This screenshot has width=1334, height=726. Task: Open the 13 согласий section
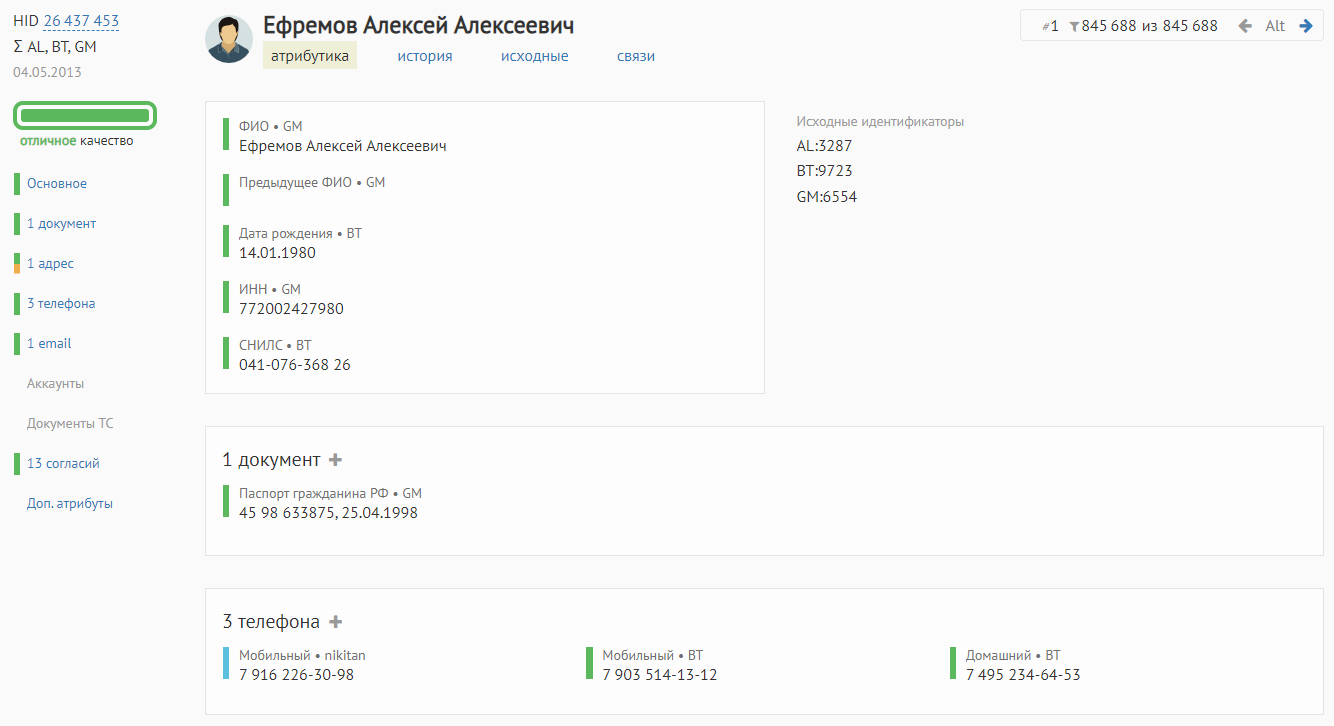coord(63,464)
